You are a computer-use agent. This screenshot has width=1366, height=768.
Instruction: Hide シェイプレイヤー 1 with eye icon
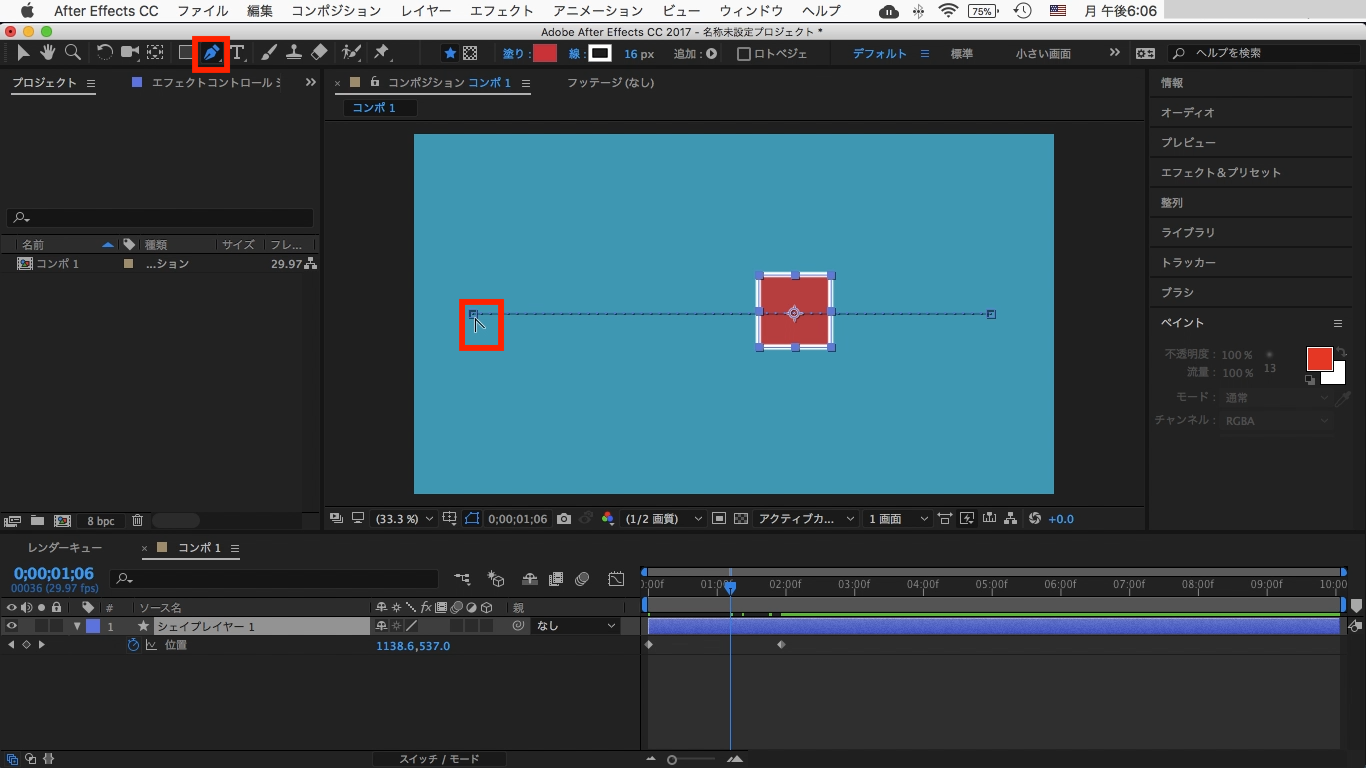pos(12,626)
